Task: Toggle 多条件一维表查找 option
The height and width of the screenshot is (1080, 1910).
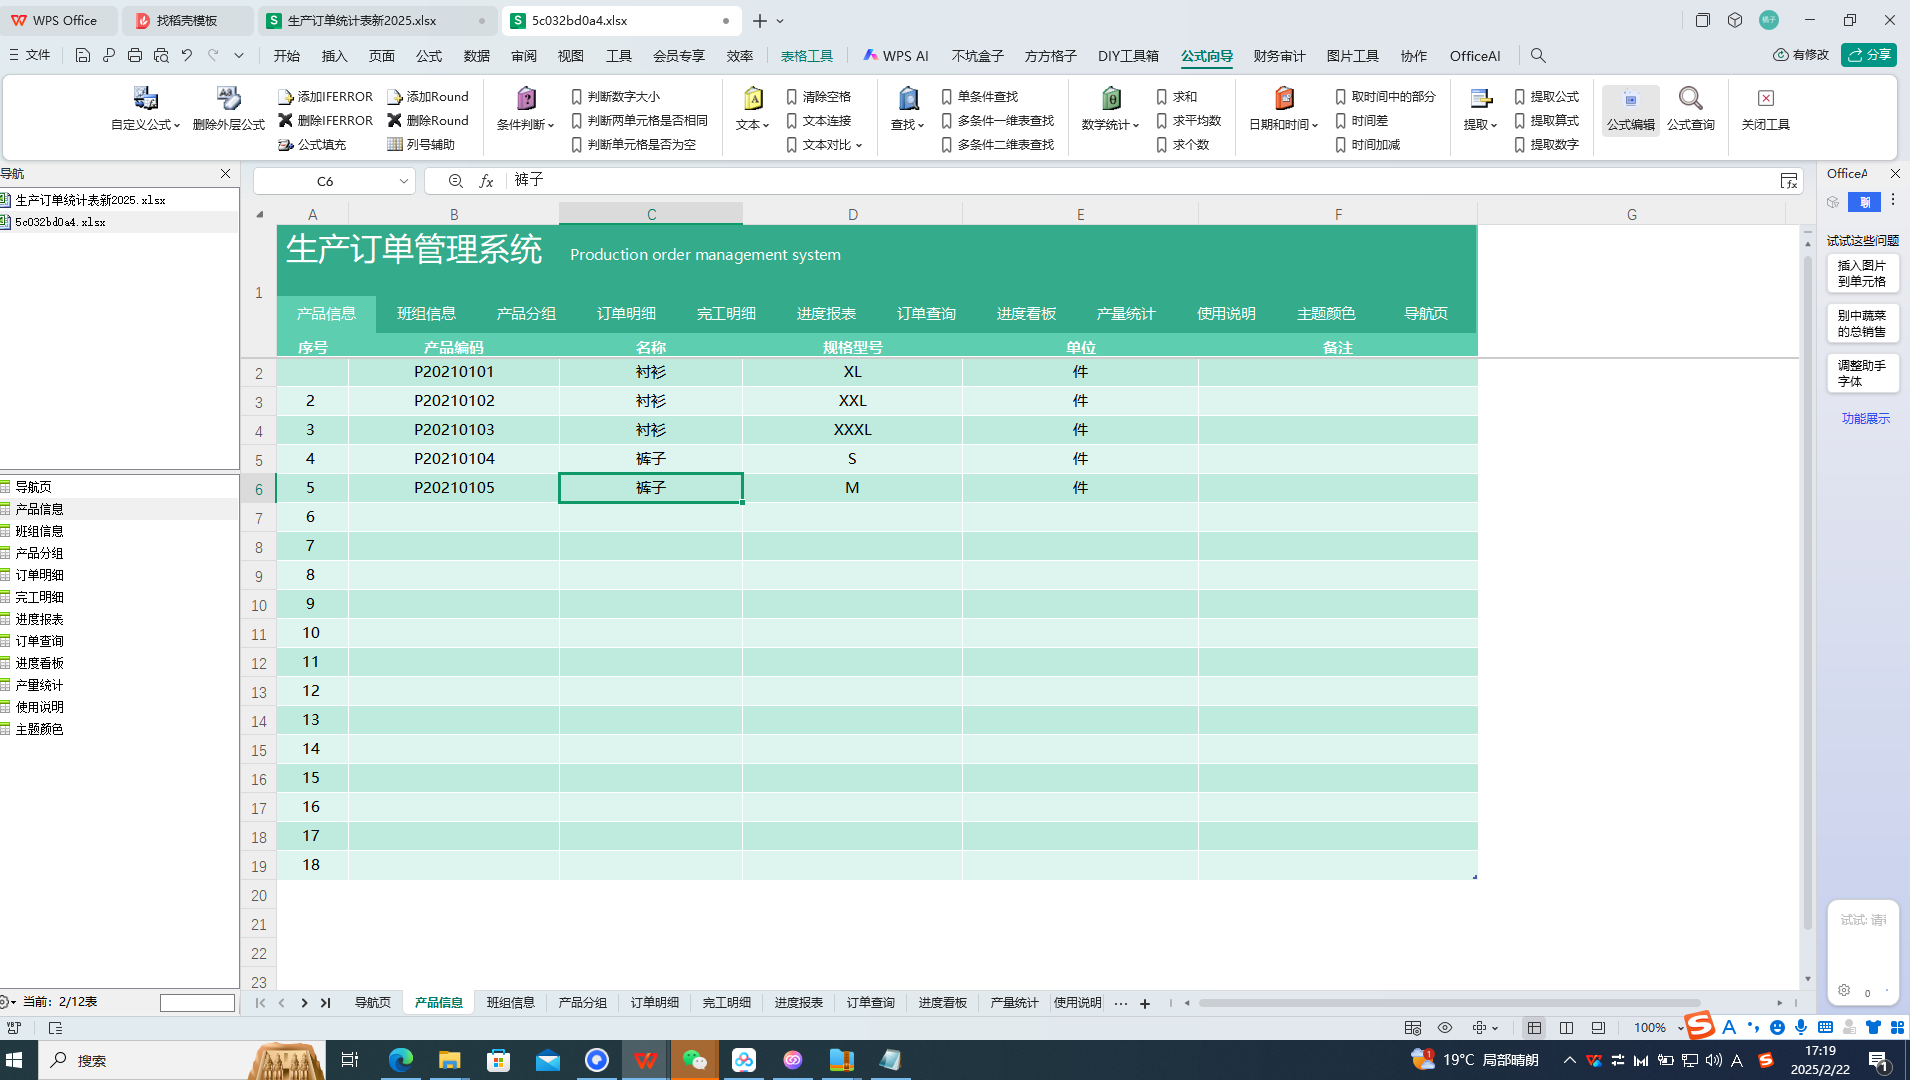Action: coord(997,120)
